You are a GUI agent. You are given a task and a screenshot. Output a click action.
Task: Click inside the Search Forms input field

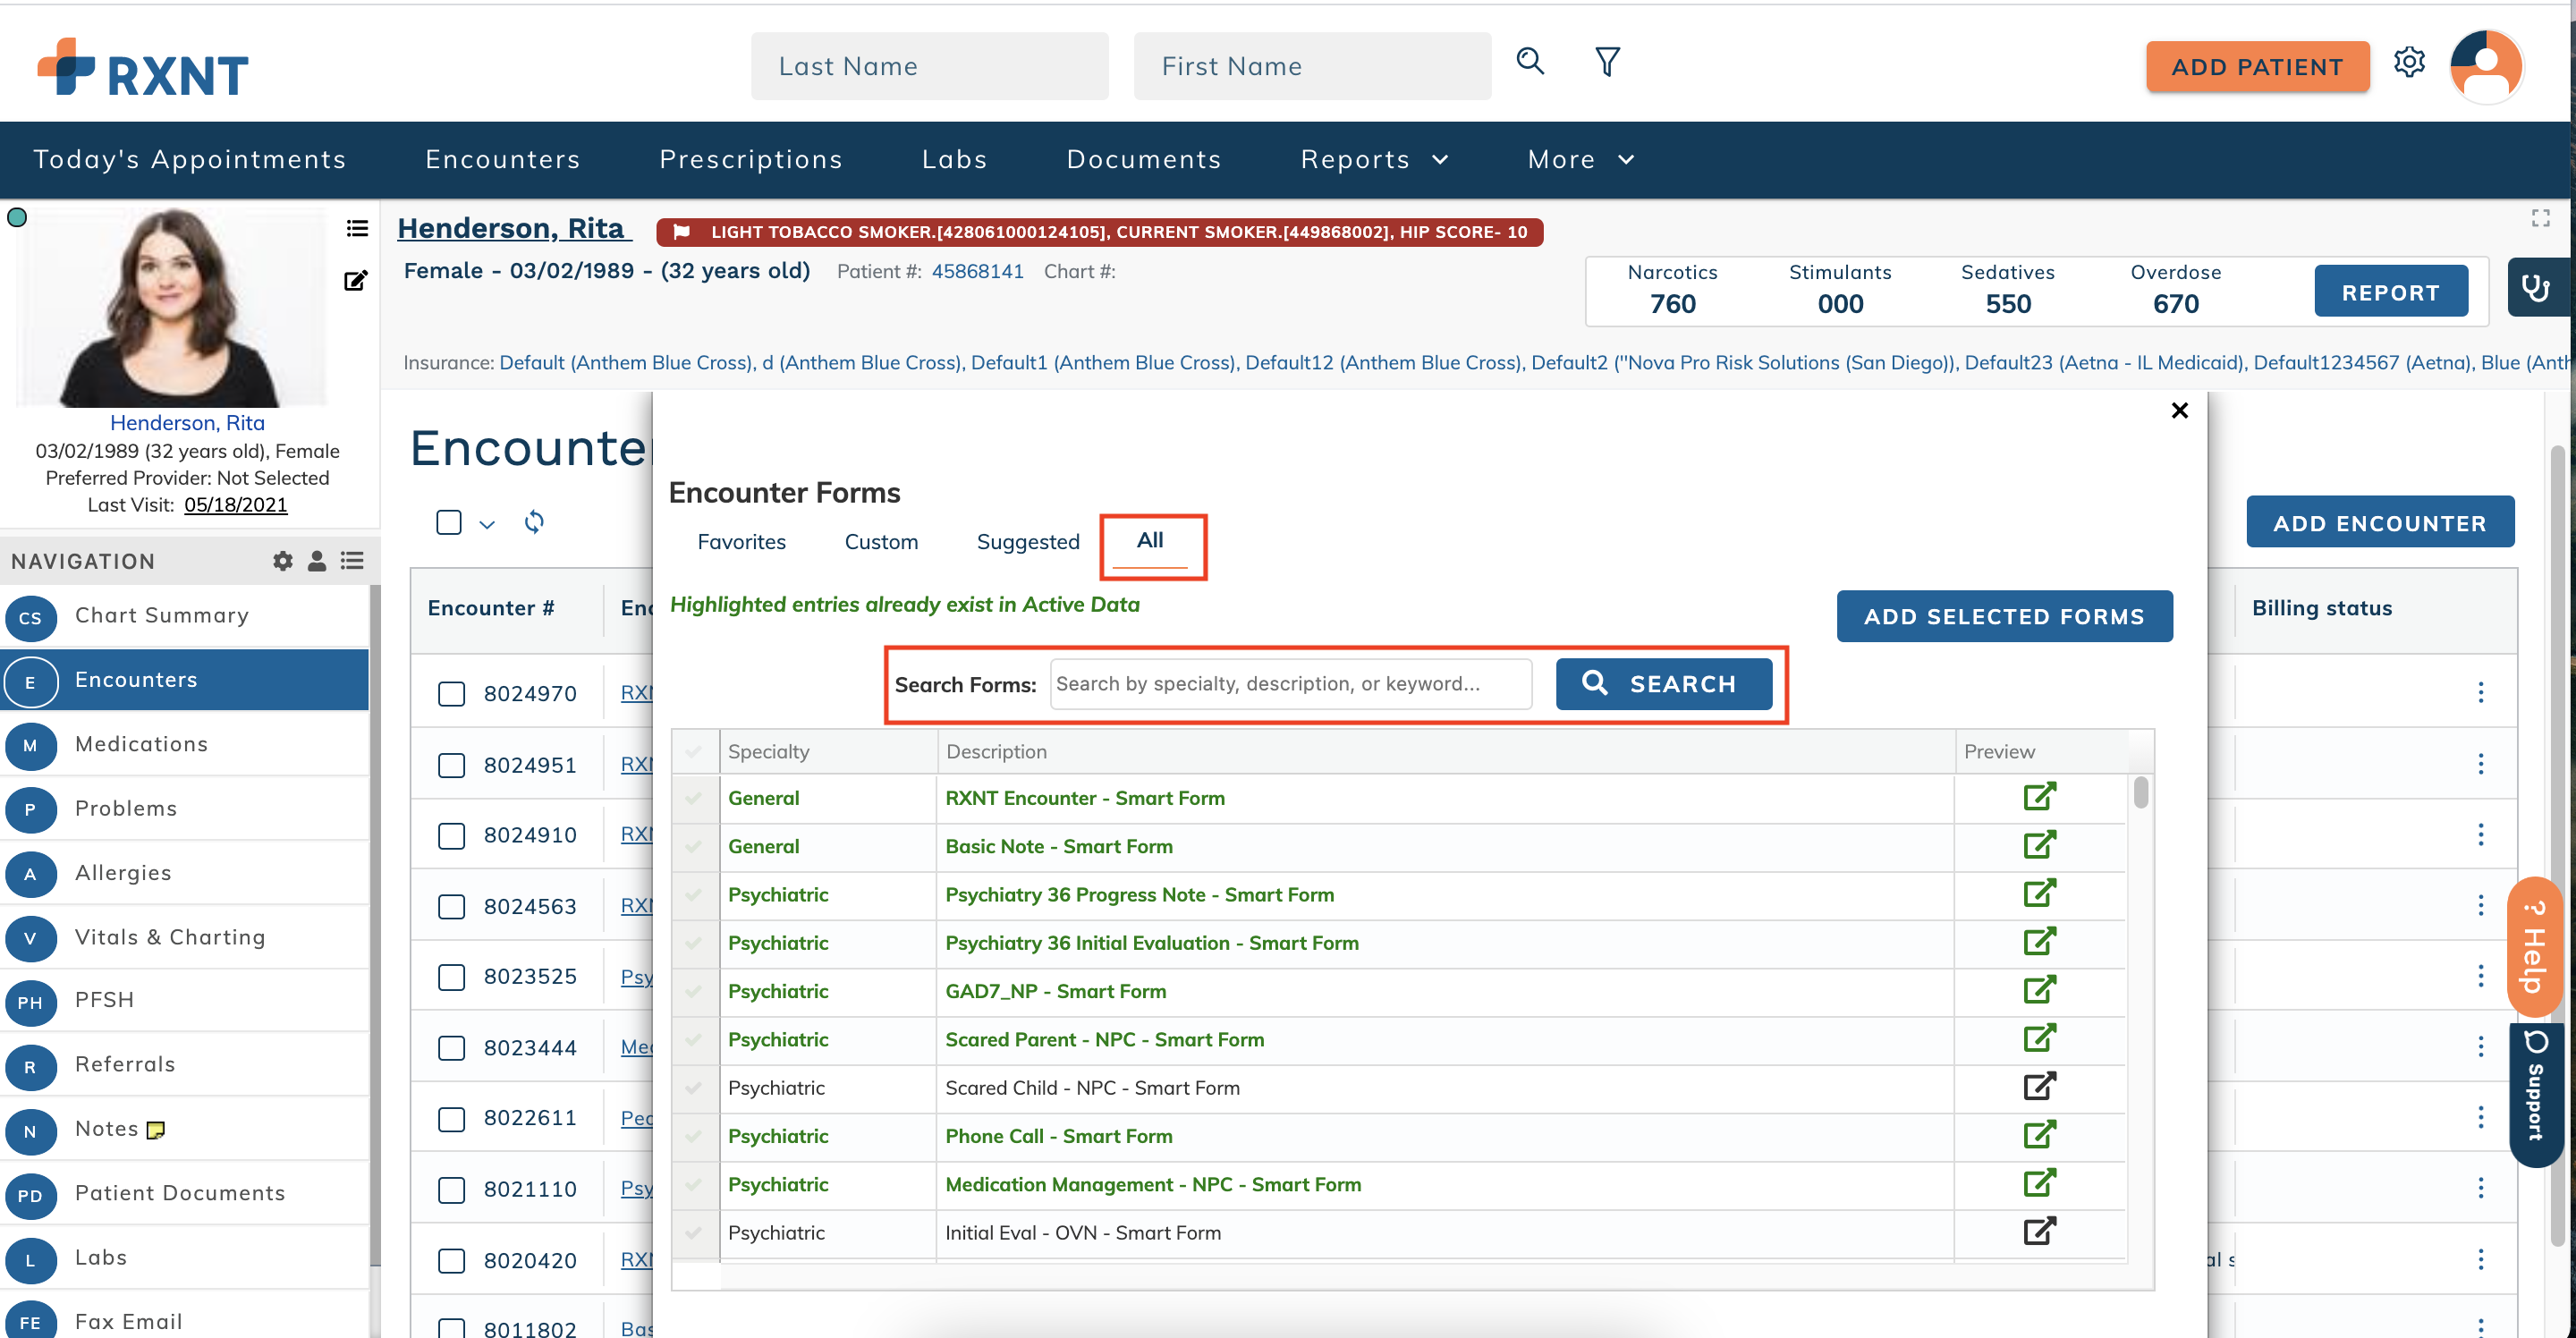[1290, 684]
